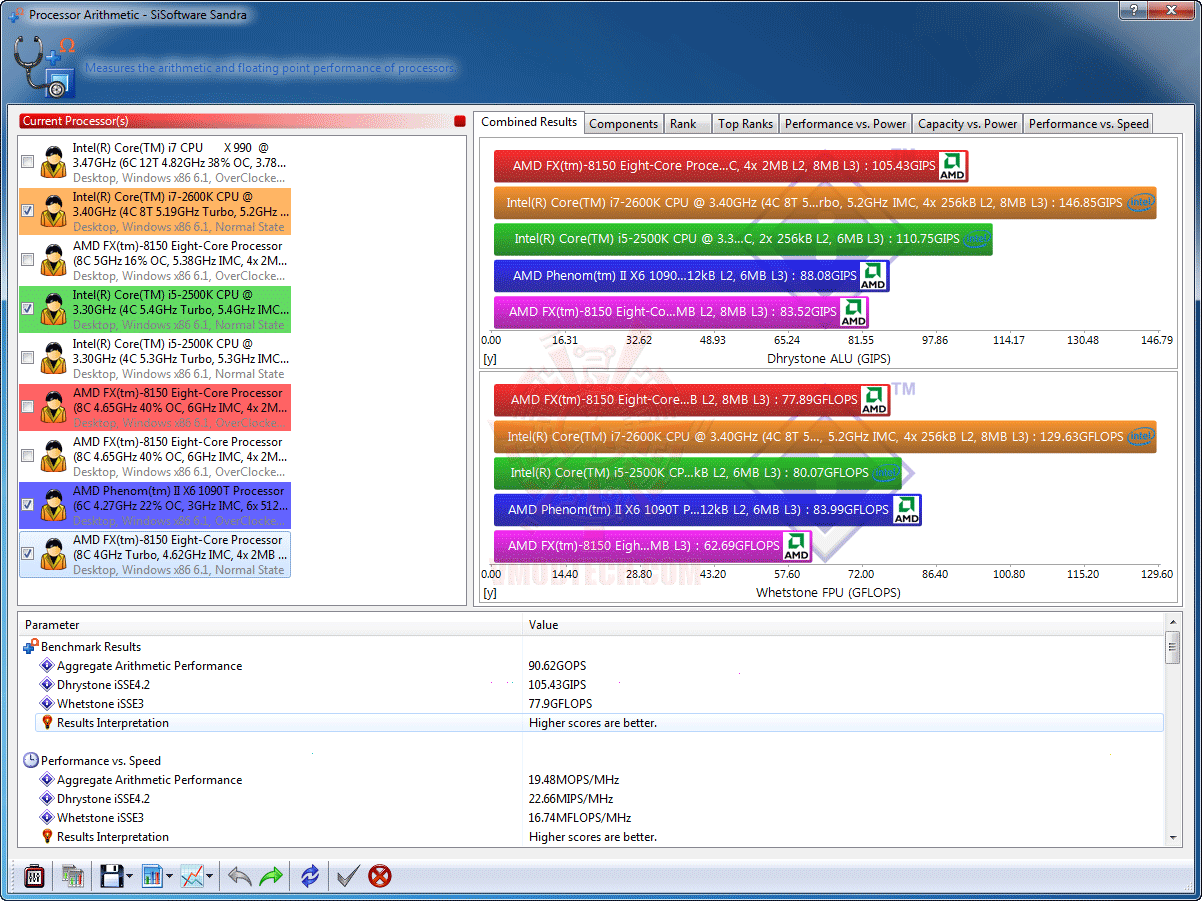This screenshot has height=901, width=1202.
Task: Click the Results Interpretation tip icon in Benchmark Results
Action: click(46, 722)
